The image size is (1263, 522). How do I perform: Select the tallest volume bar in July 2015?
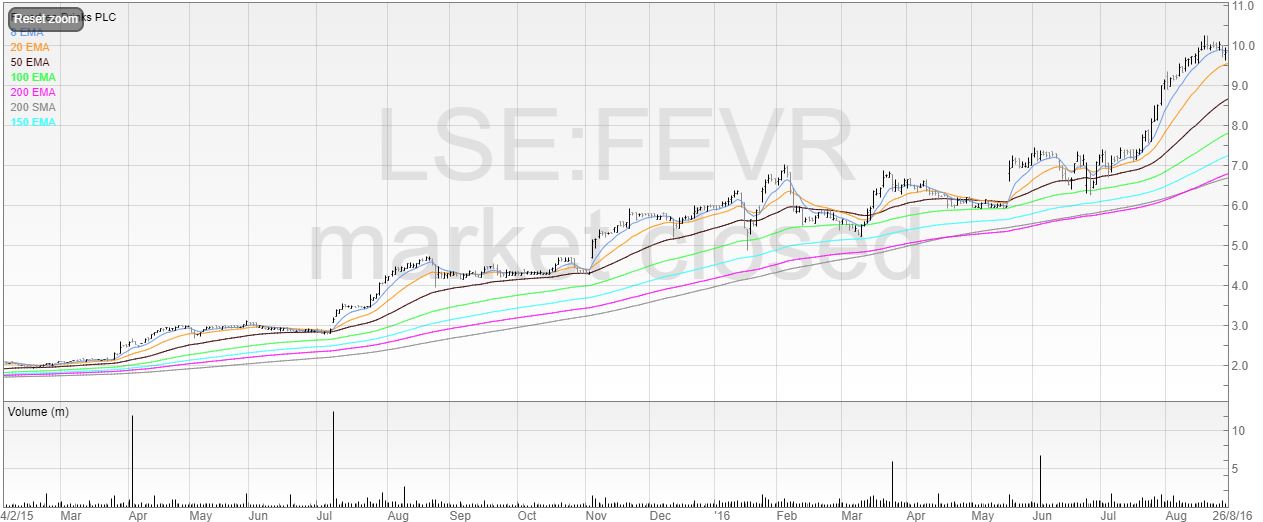click(x=333, y=458)
